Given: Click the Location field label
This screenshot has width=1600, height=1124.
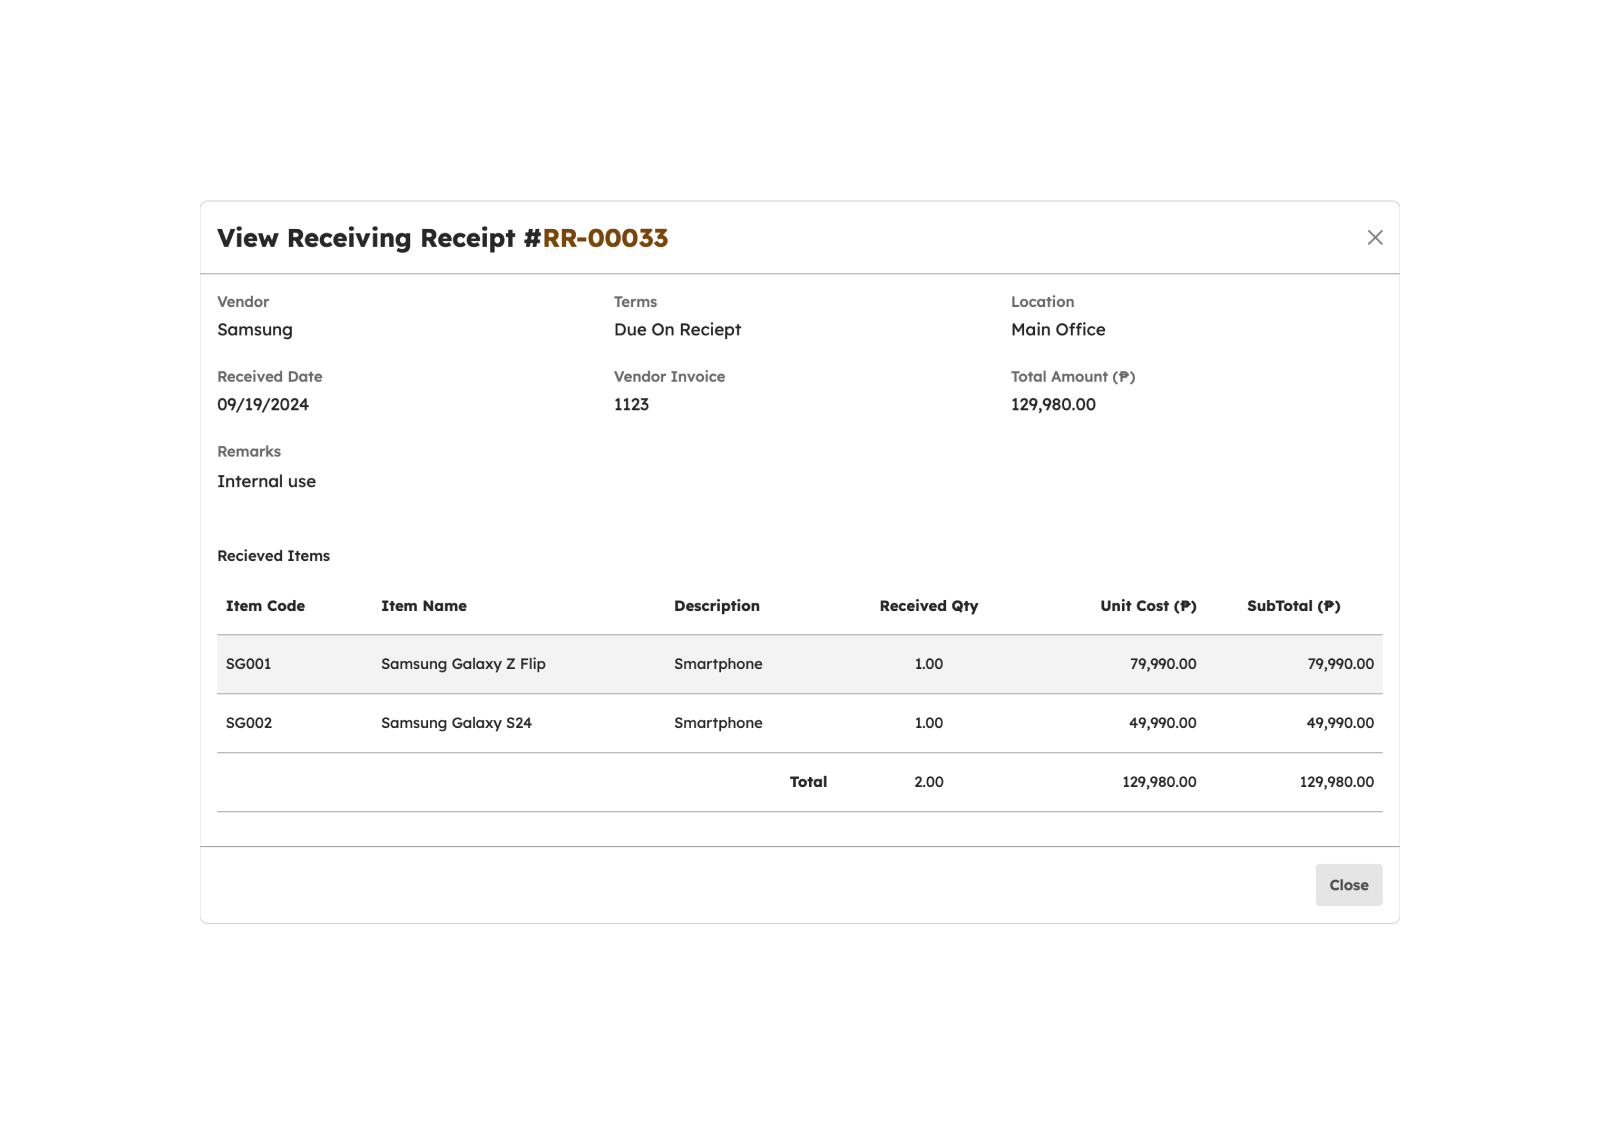Looking at the screenshot, I should 1042,302.
